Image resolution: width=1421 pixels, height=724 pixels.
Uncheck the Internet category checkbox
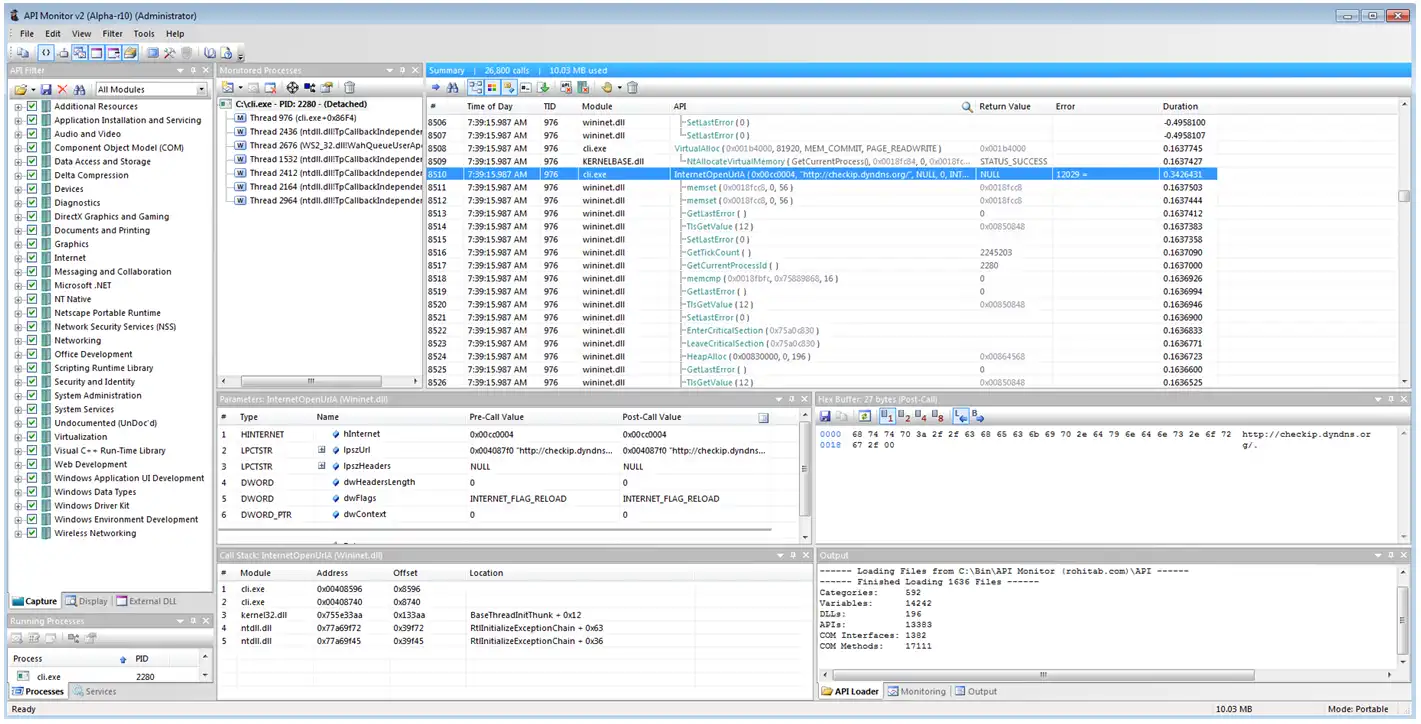[x=32, y=258]
